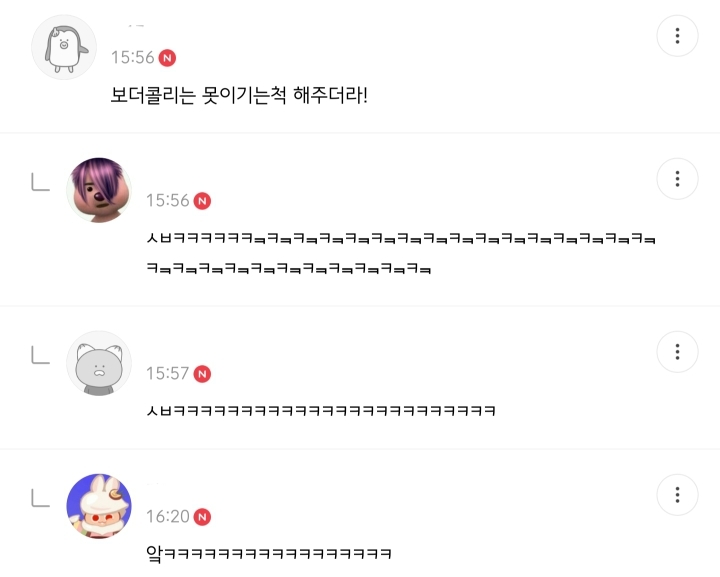Open the three-dot menu on the 16:20 reply
The width and height of the screenshot is (720, 577).
(677, 495)
